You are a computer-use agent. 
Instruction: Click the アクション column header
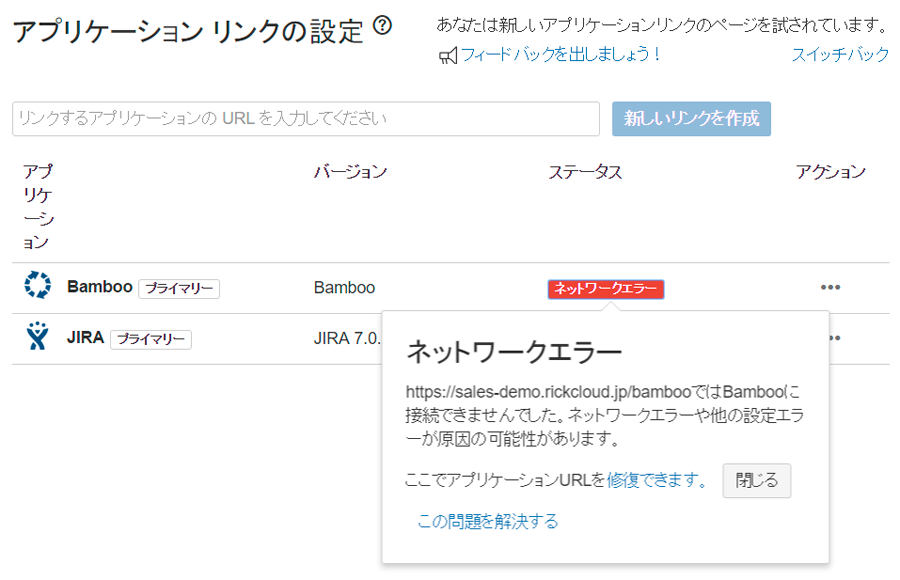click(x=831, y=171)
